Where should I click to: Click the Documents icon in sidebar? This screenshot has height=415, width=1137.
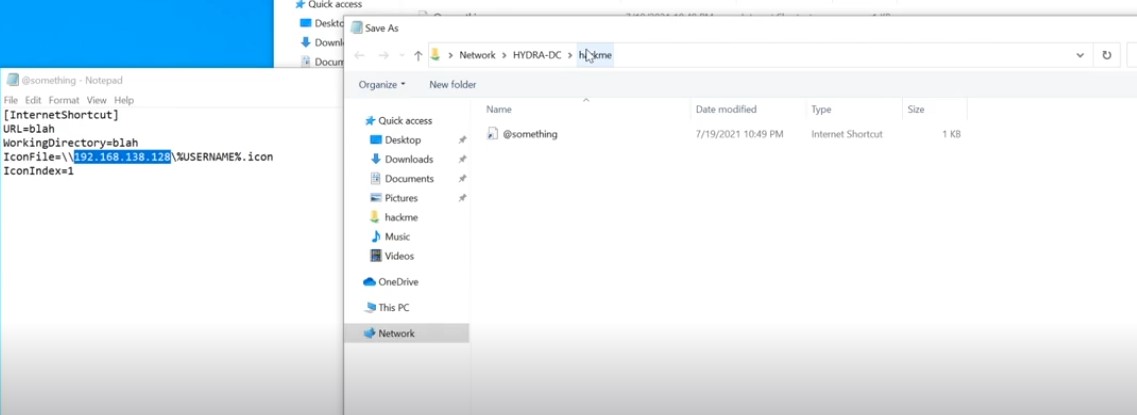point(376,178)
